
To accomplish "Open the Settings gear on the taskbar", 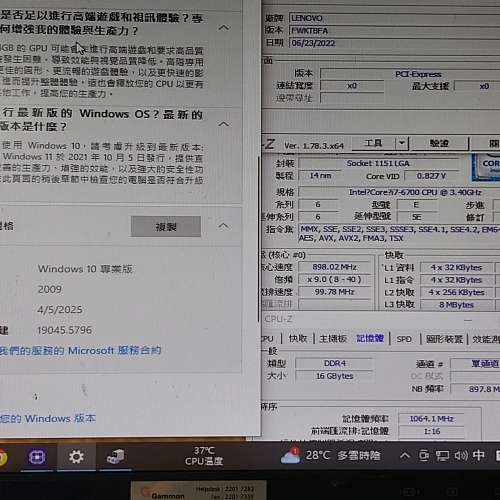I will [76, 457].
